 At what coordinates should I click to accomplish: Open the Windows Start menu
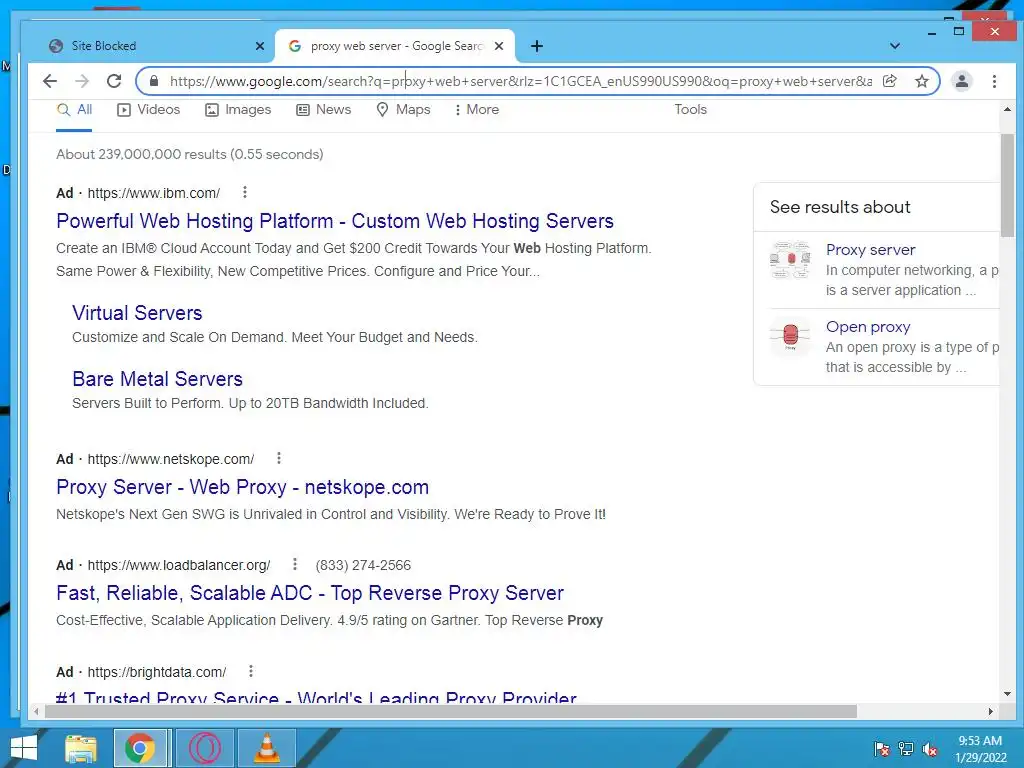click(24, 748)
